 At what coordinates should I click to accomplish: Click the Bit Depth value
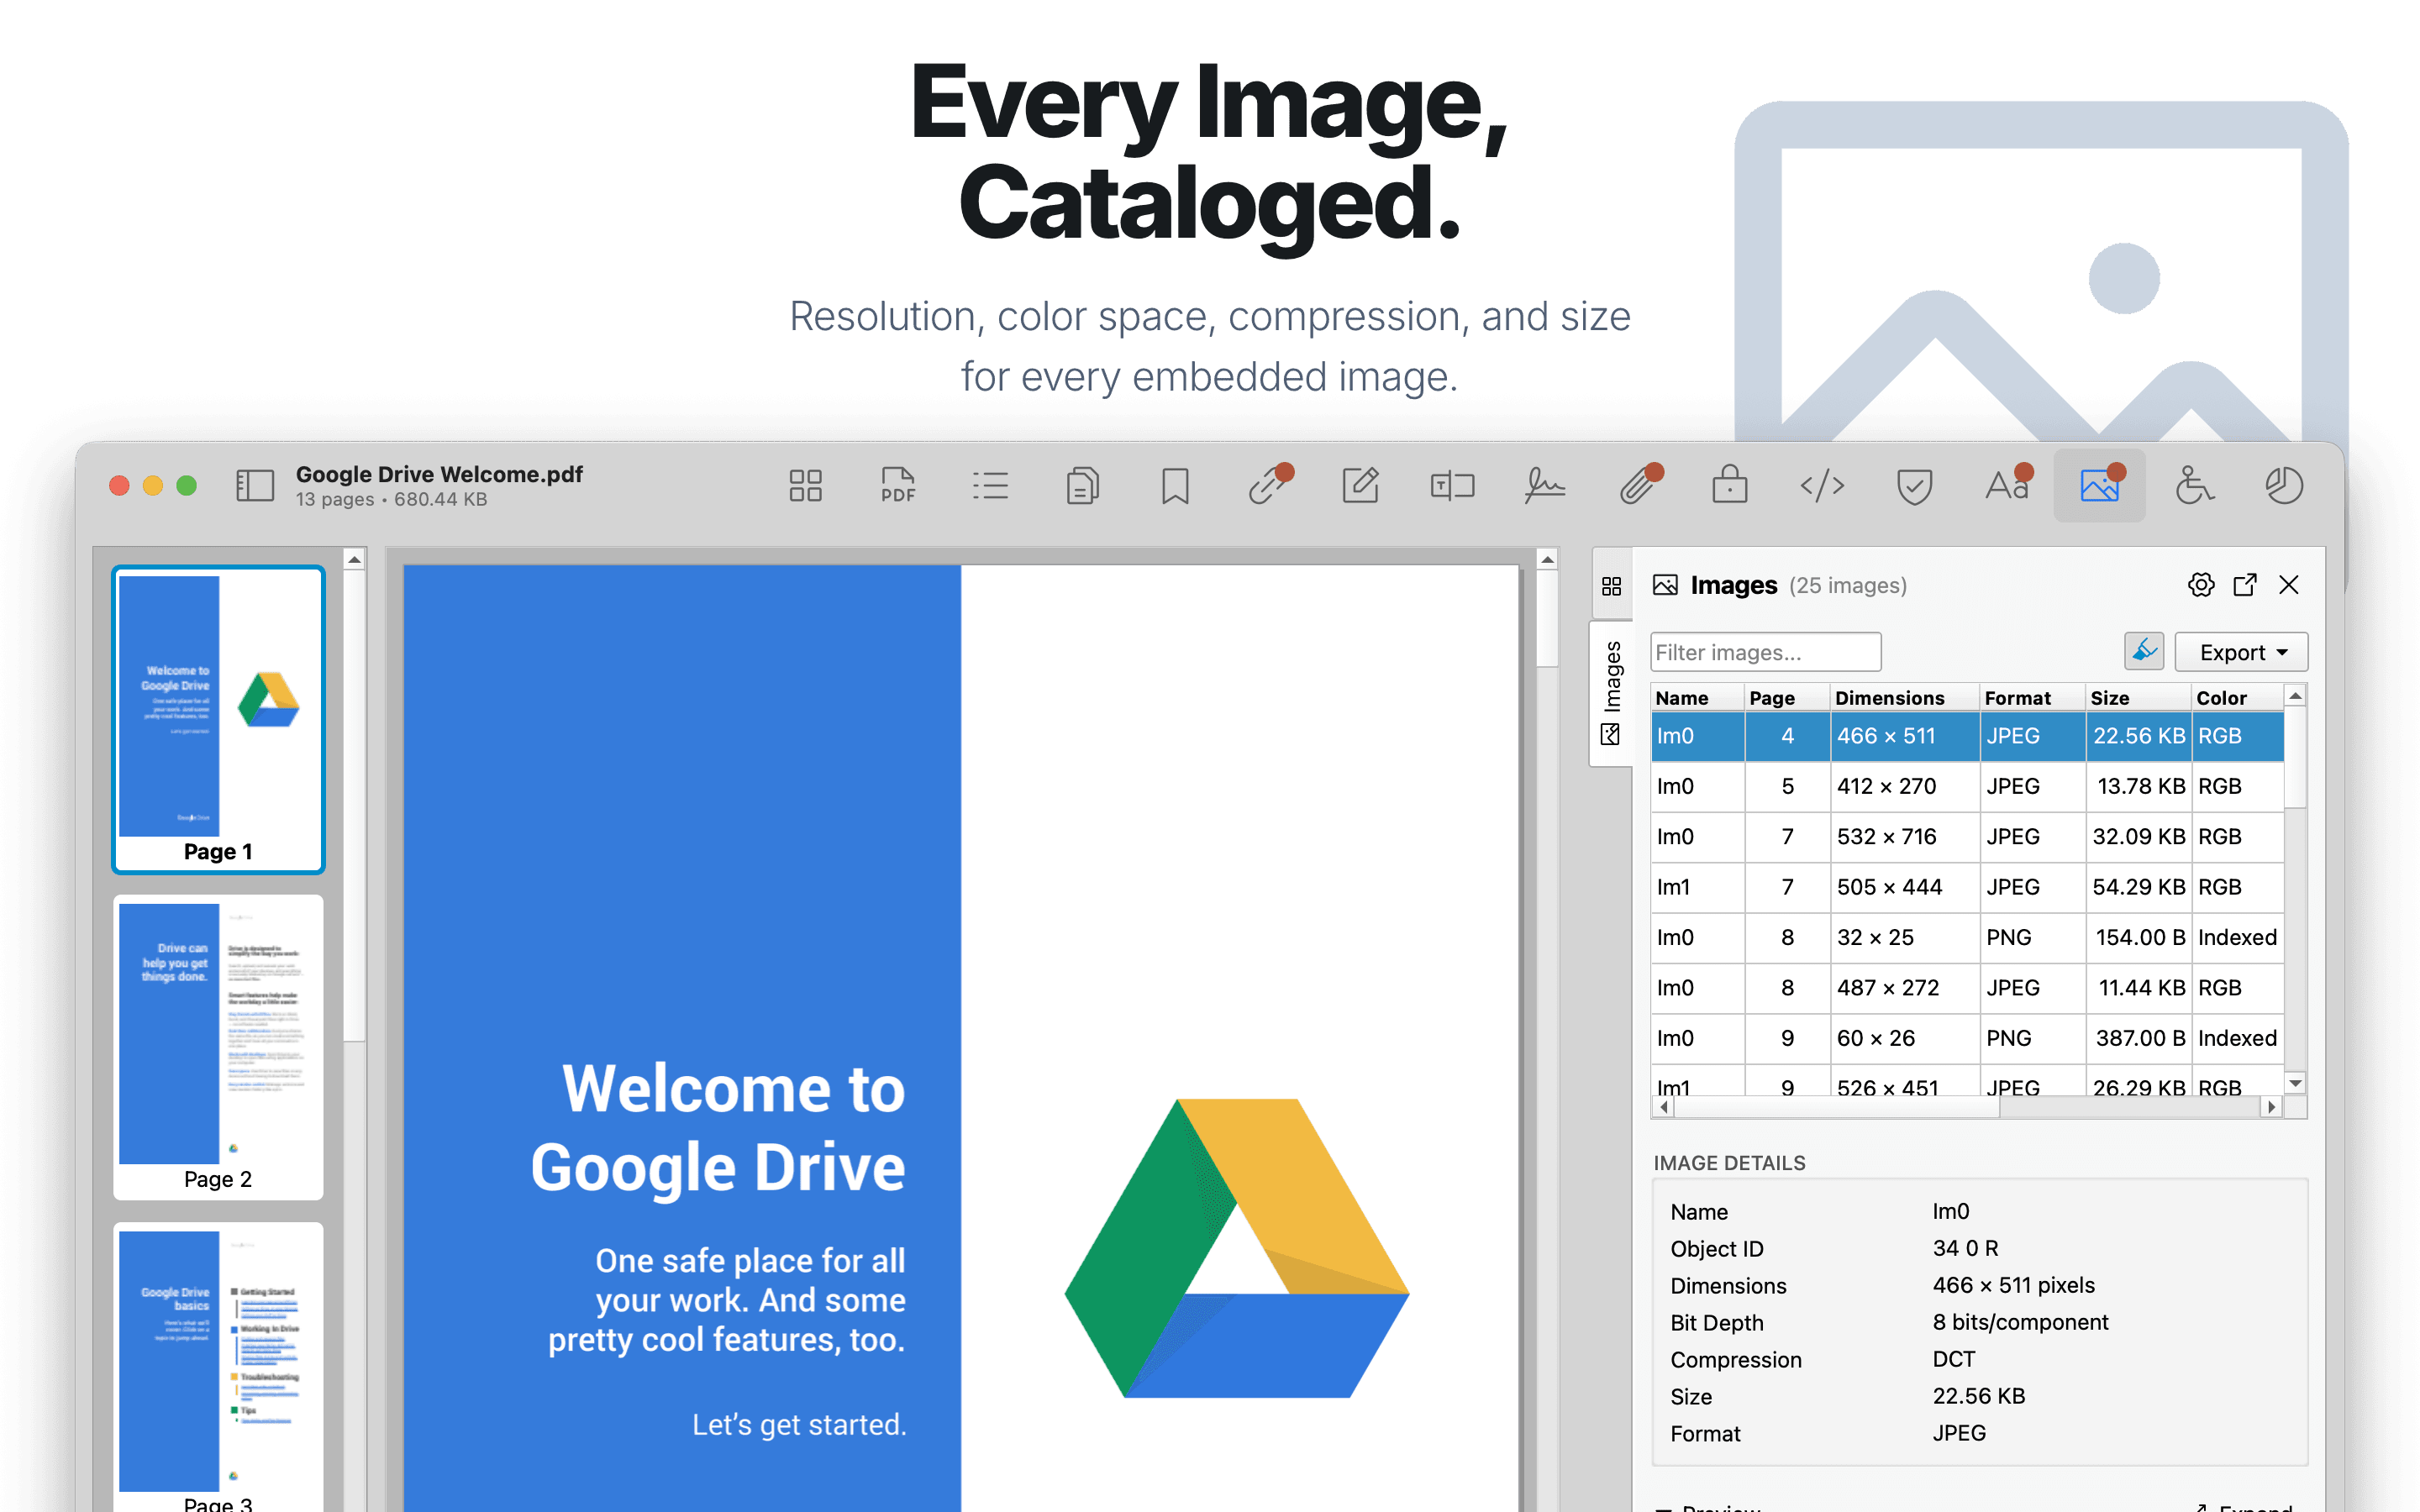coord(2020,1322)
